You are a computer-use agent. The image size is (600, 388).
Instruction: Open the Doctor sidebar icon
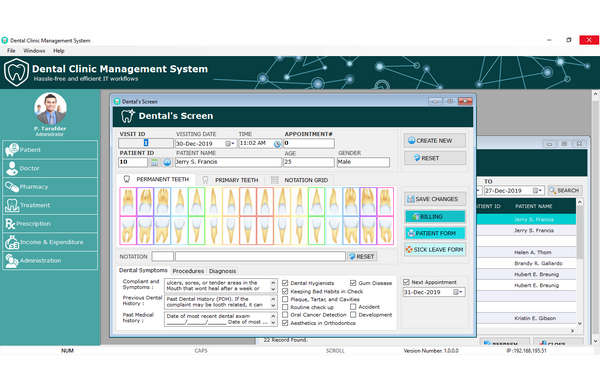click(x=12, y=168)
